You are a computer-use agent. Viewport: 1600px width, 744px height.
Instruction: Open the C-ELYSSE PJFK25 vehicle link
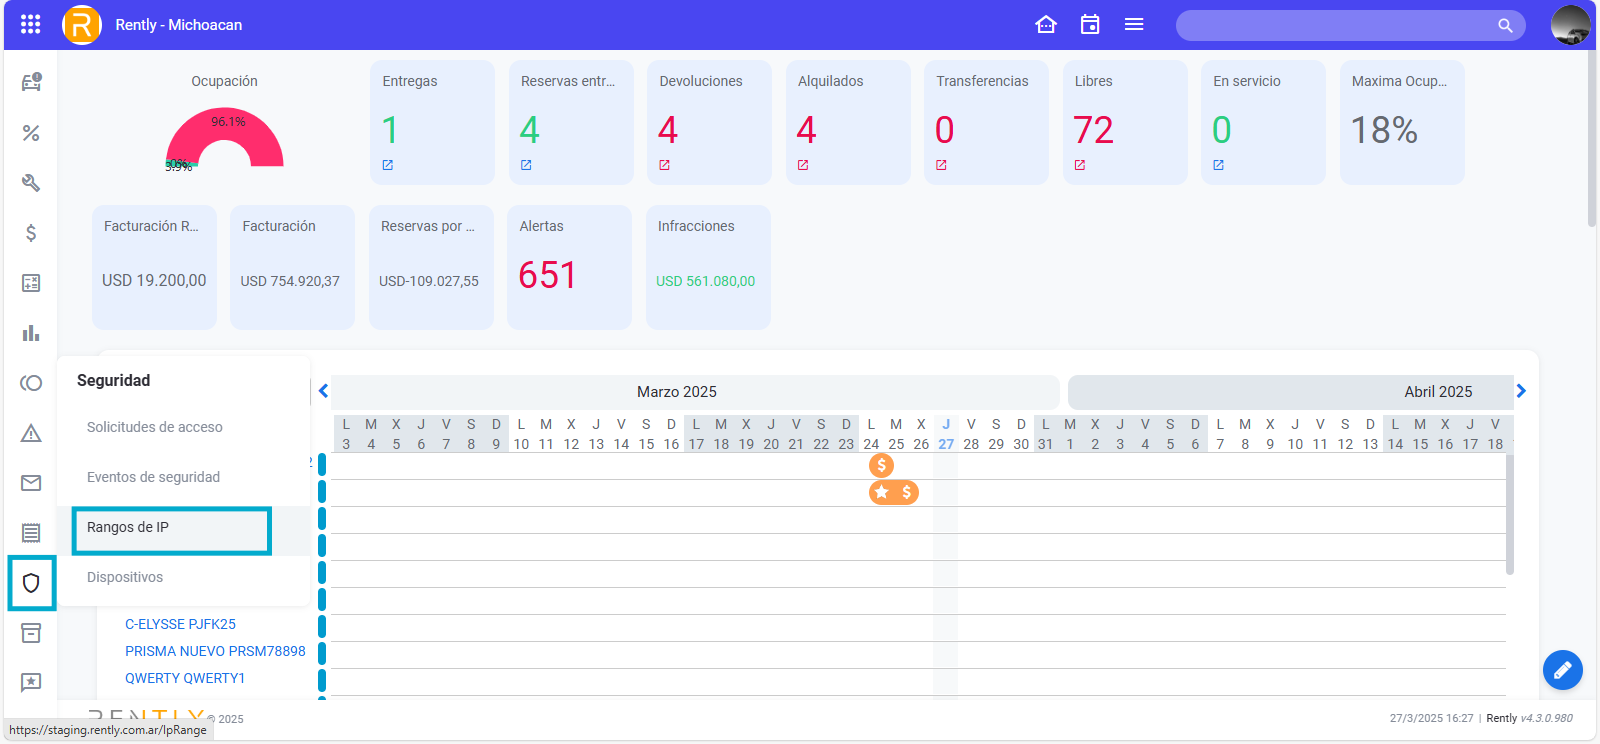click(180, 624)
